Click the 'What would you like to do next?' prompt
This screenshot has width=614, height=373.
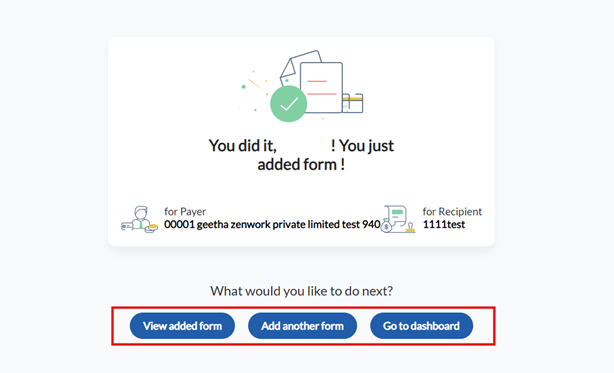pyautogui.click(x=302, y=291)
